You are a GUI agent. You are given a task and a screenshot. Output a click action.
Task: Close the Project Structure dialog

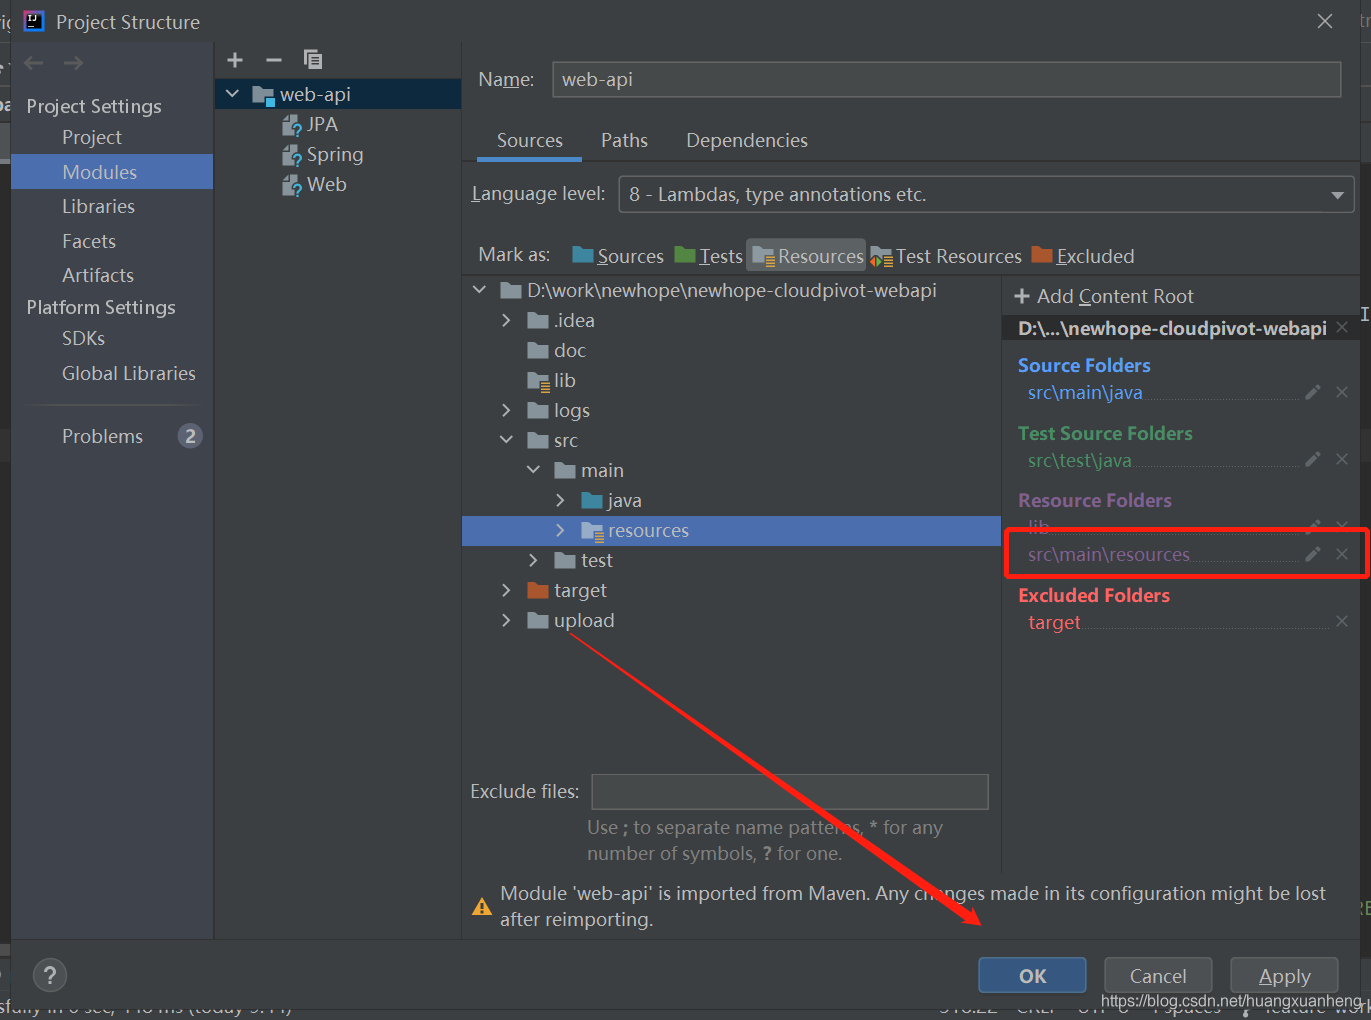(1325, 21)
